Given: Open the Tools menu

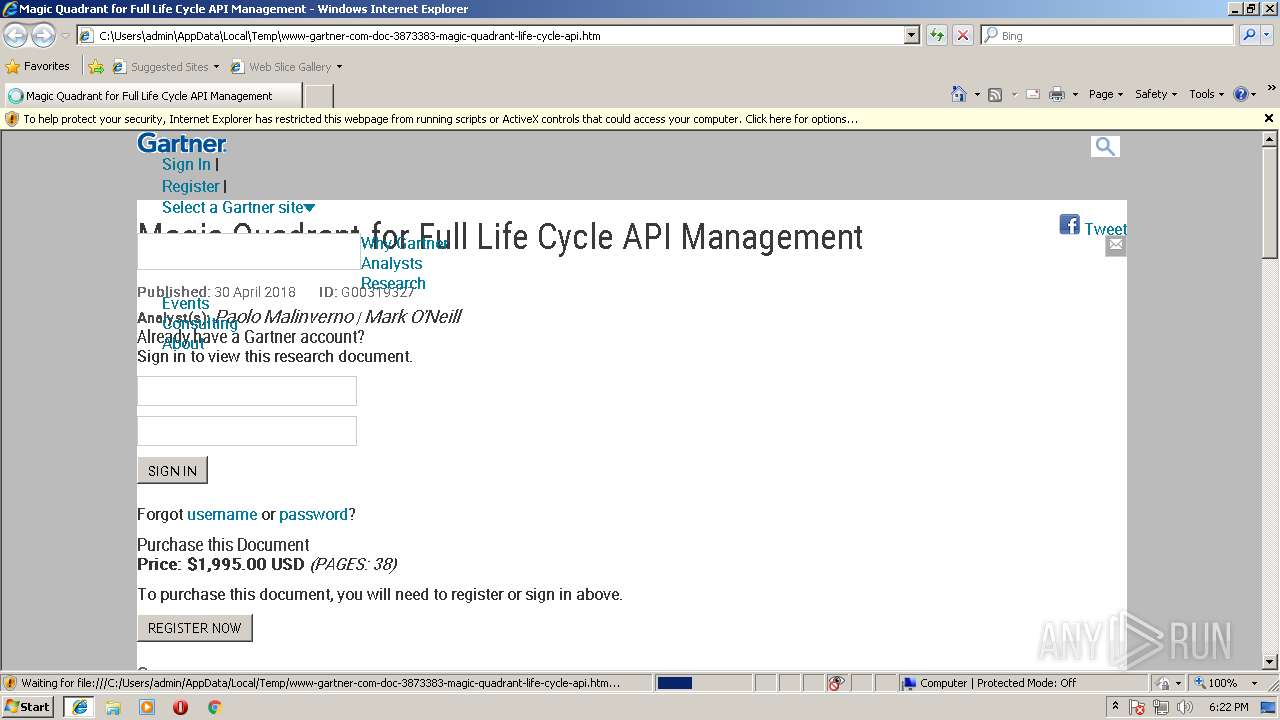Looking at the screenshot, I should tap(1206, 94).
